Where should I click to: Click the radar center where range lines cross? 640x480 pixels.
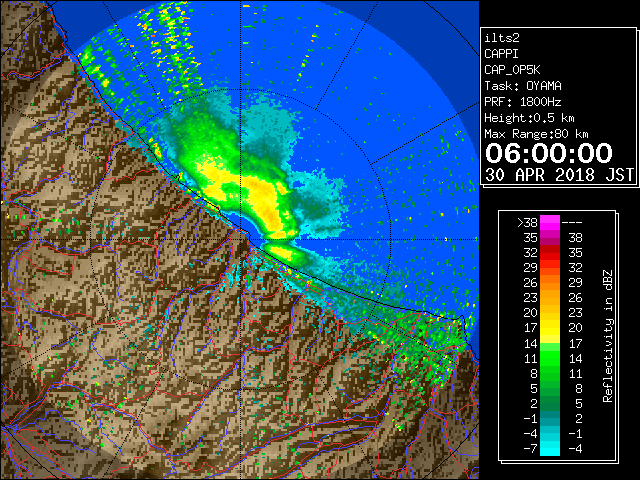(240, 240)
